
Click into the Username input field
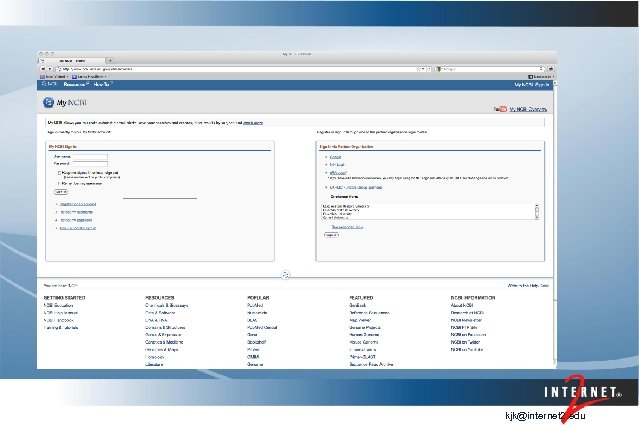pyautogui.click(x=90, y=156)
